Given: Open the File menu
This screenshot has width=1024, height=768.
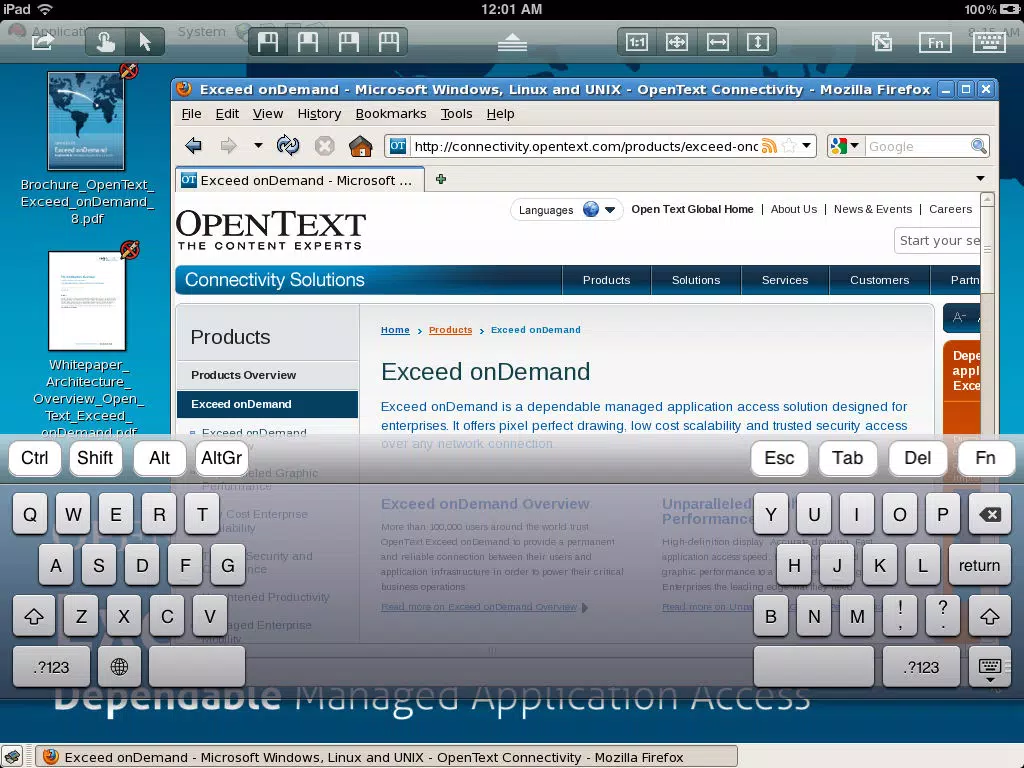Looking at the screenshot, I should point(191,114).
